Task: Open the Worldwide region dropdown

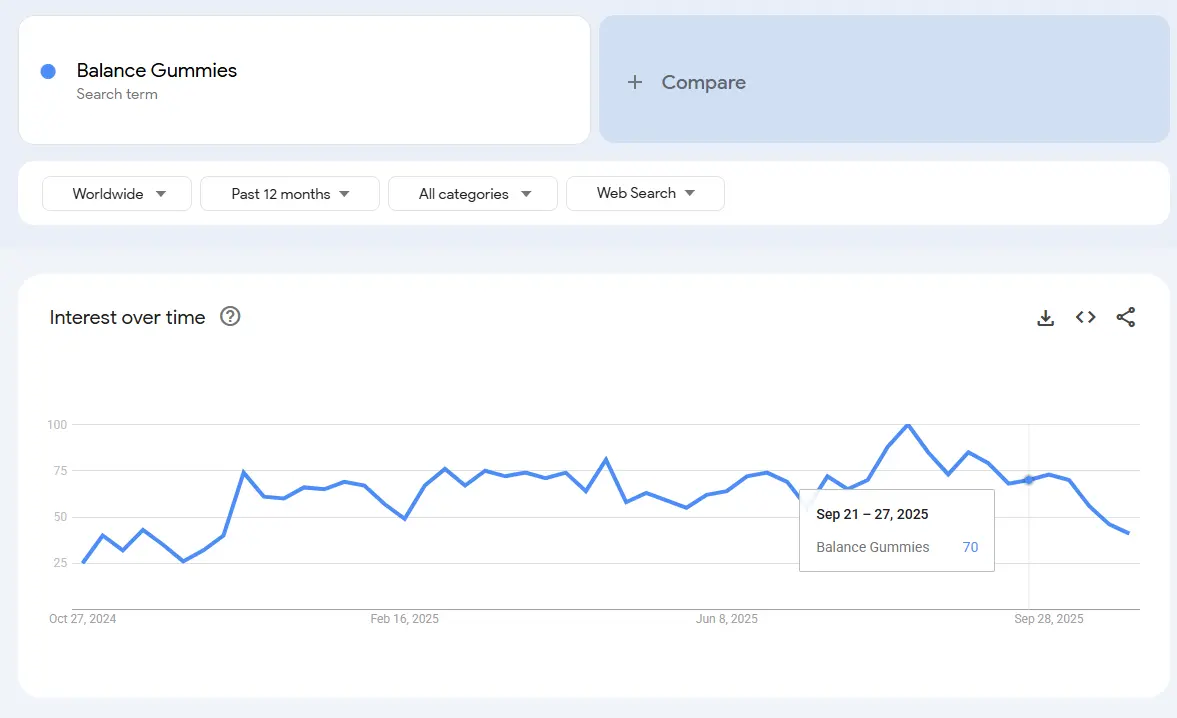Action: 116,193
